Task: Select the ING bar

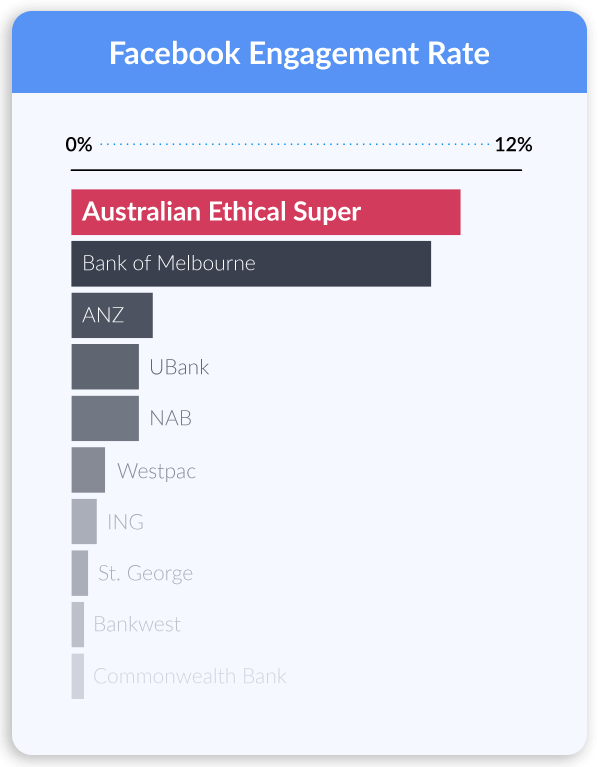Action: point(84,521)
